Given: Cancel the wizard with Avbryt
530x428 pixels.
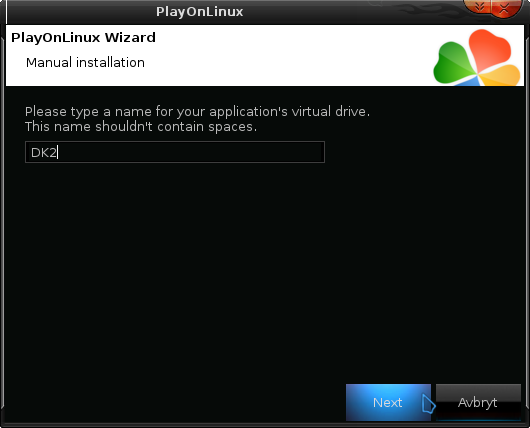Looking at the screenshot, I should coord(478,402).
